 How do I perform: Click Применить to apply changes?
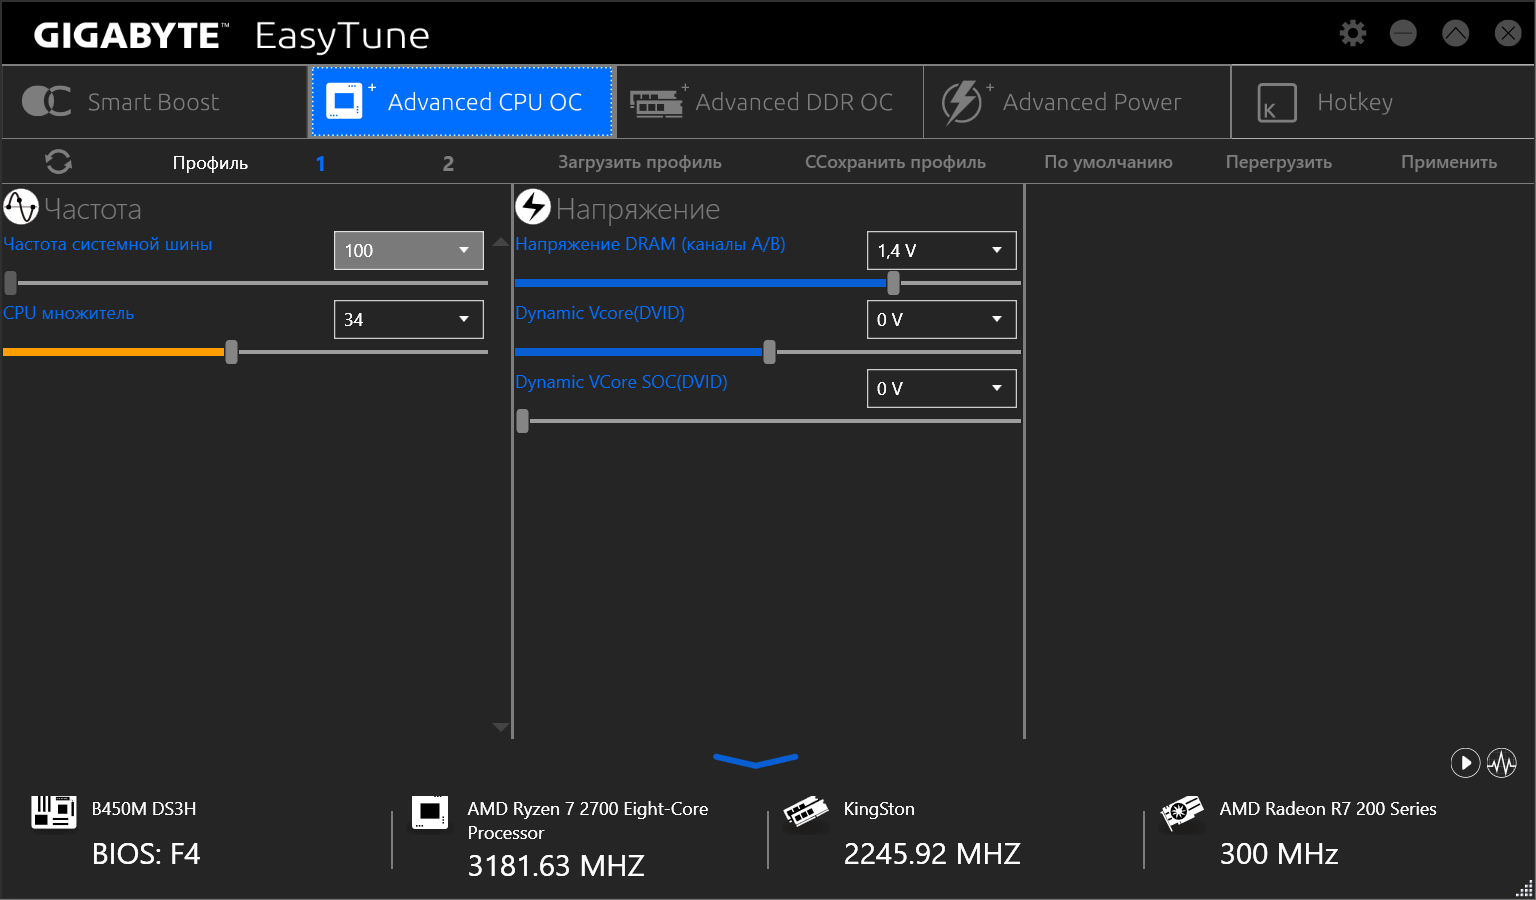tap(1449, 162)
